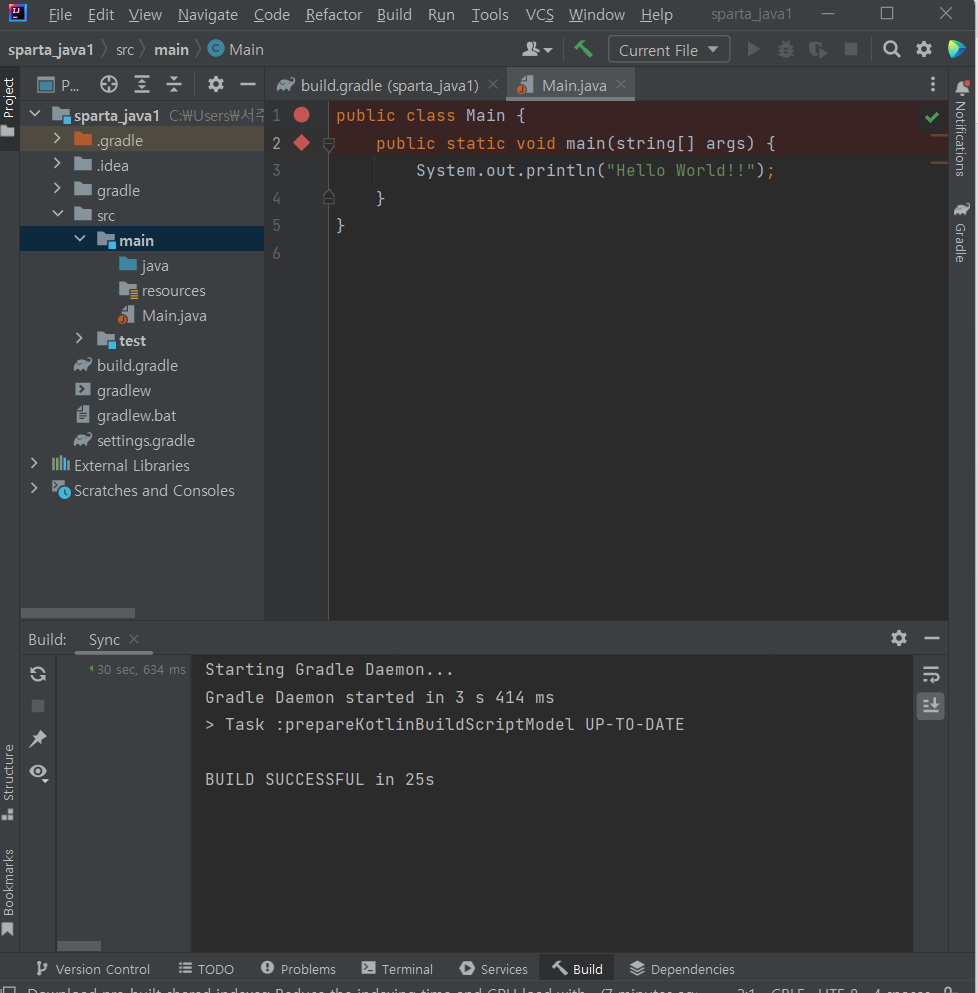Image resolution: width=978 pixels, height=993 pixels.
Task: Open the VCS menu
Action: coord(540,15)
